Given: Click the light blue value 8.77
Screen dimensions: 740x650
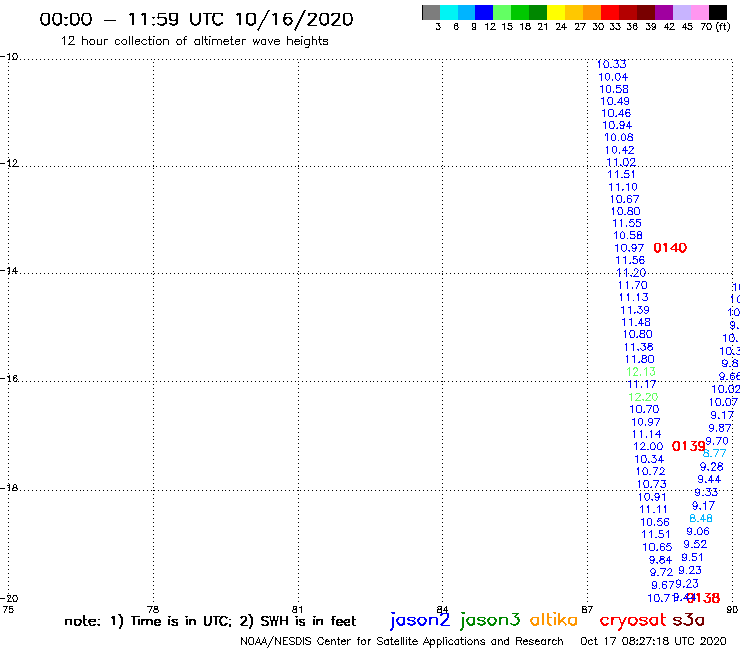Looking at the screenshot, I should (x=715, y=454).
